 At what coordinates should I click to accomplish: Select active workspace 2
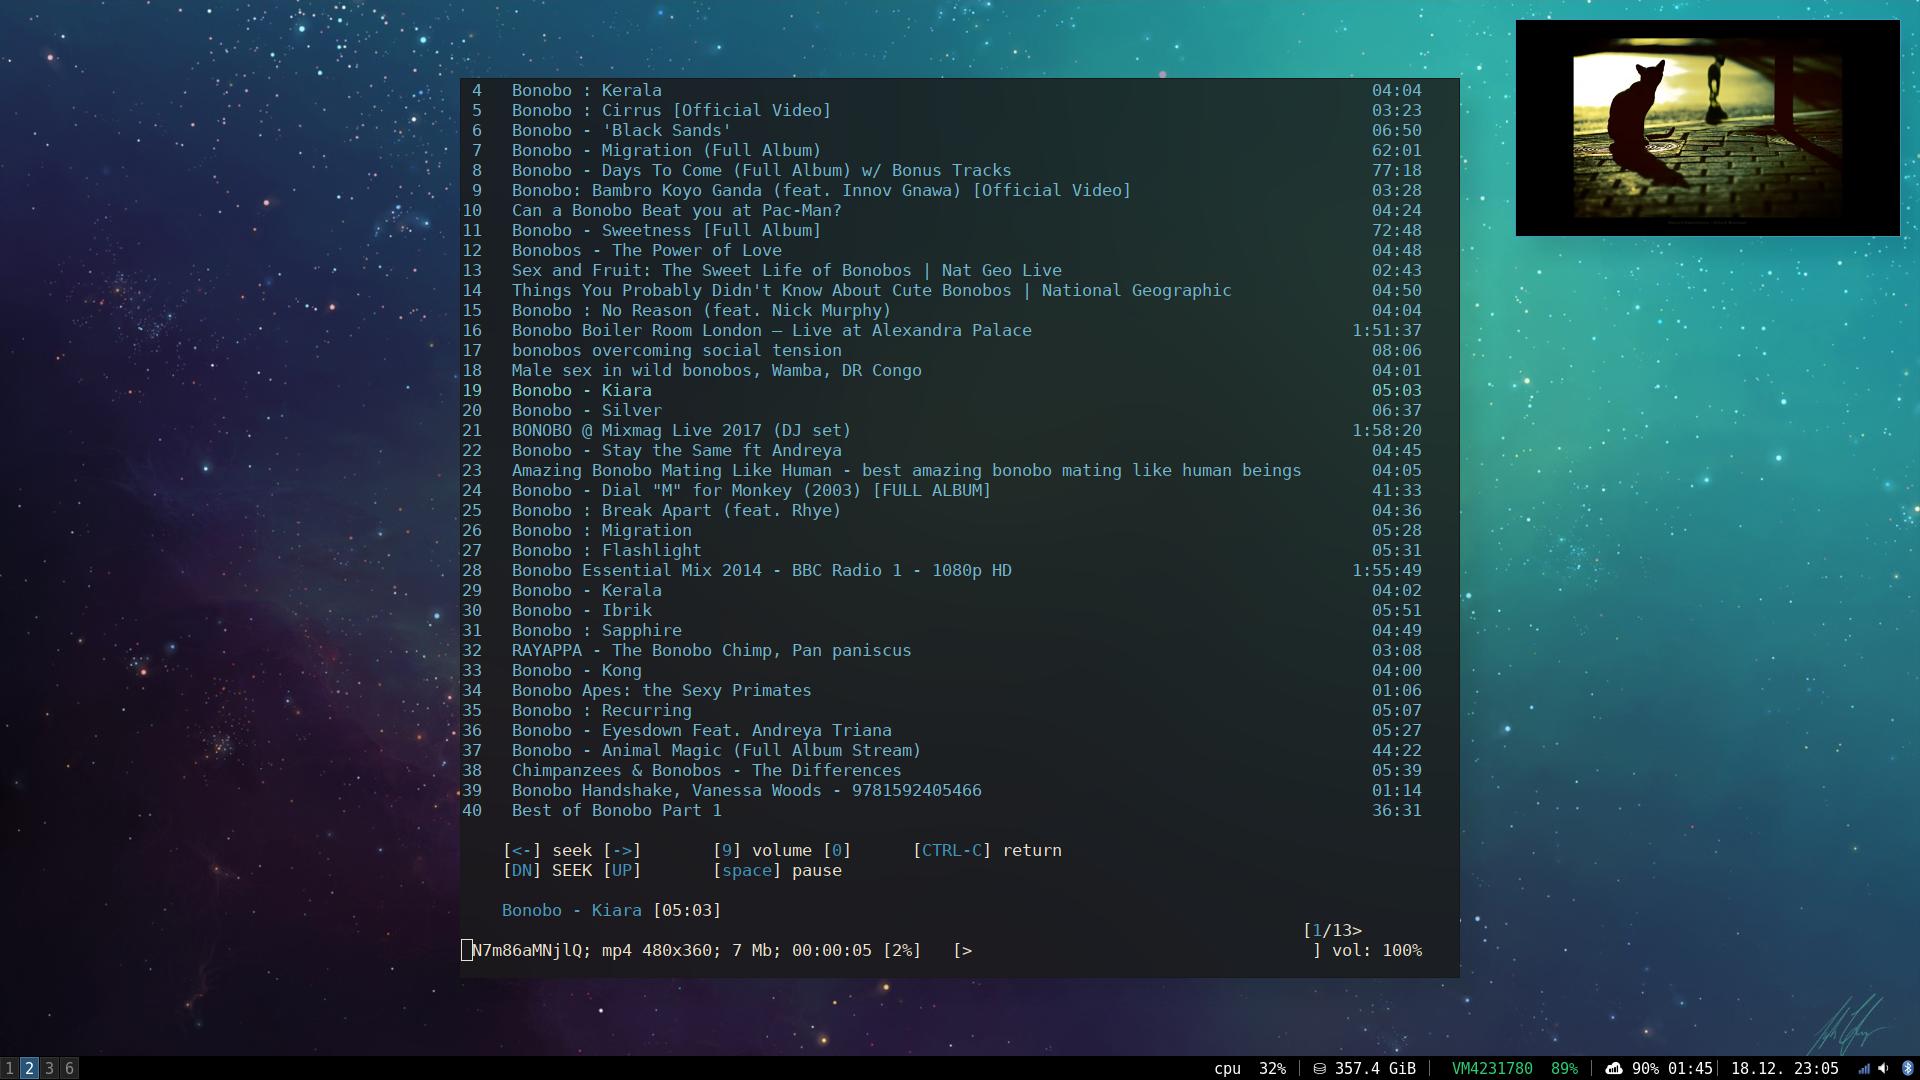pyautogui.click(x=29, y=1068)
